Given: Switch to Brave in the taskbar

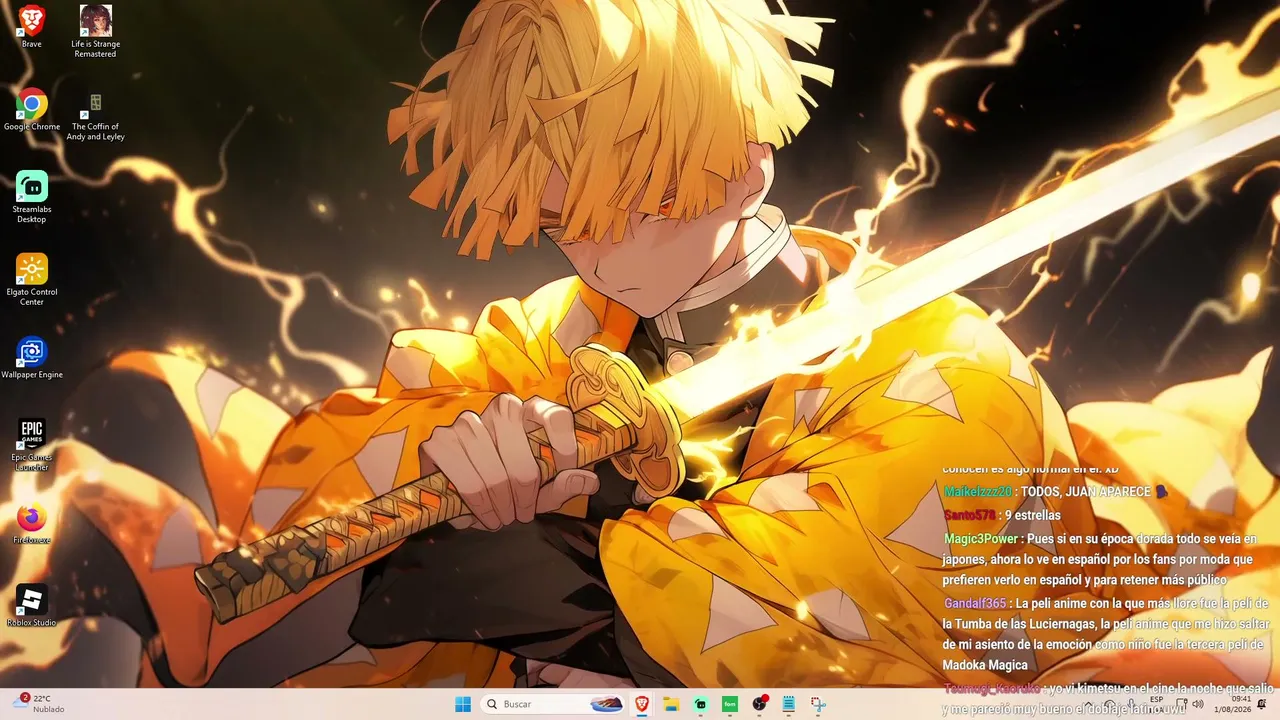Looking at the screenshot, I should click(x=642, y=704).
